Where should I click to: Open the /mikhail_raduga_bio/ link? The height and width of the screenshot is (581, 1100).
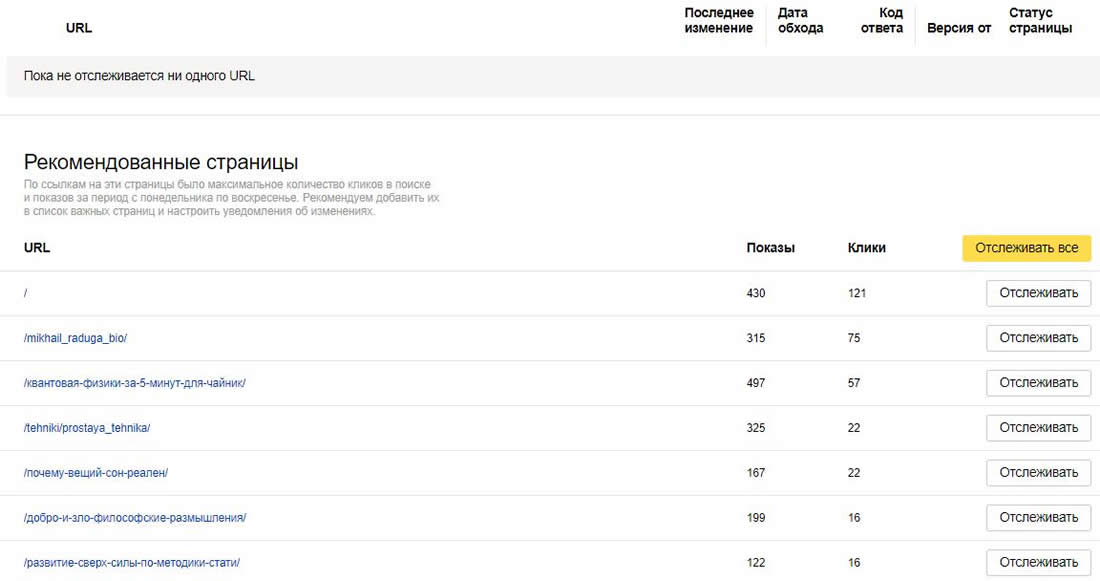click(75, 338)
